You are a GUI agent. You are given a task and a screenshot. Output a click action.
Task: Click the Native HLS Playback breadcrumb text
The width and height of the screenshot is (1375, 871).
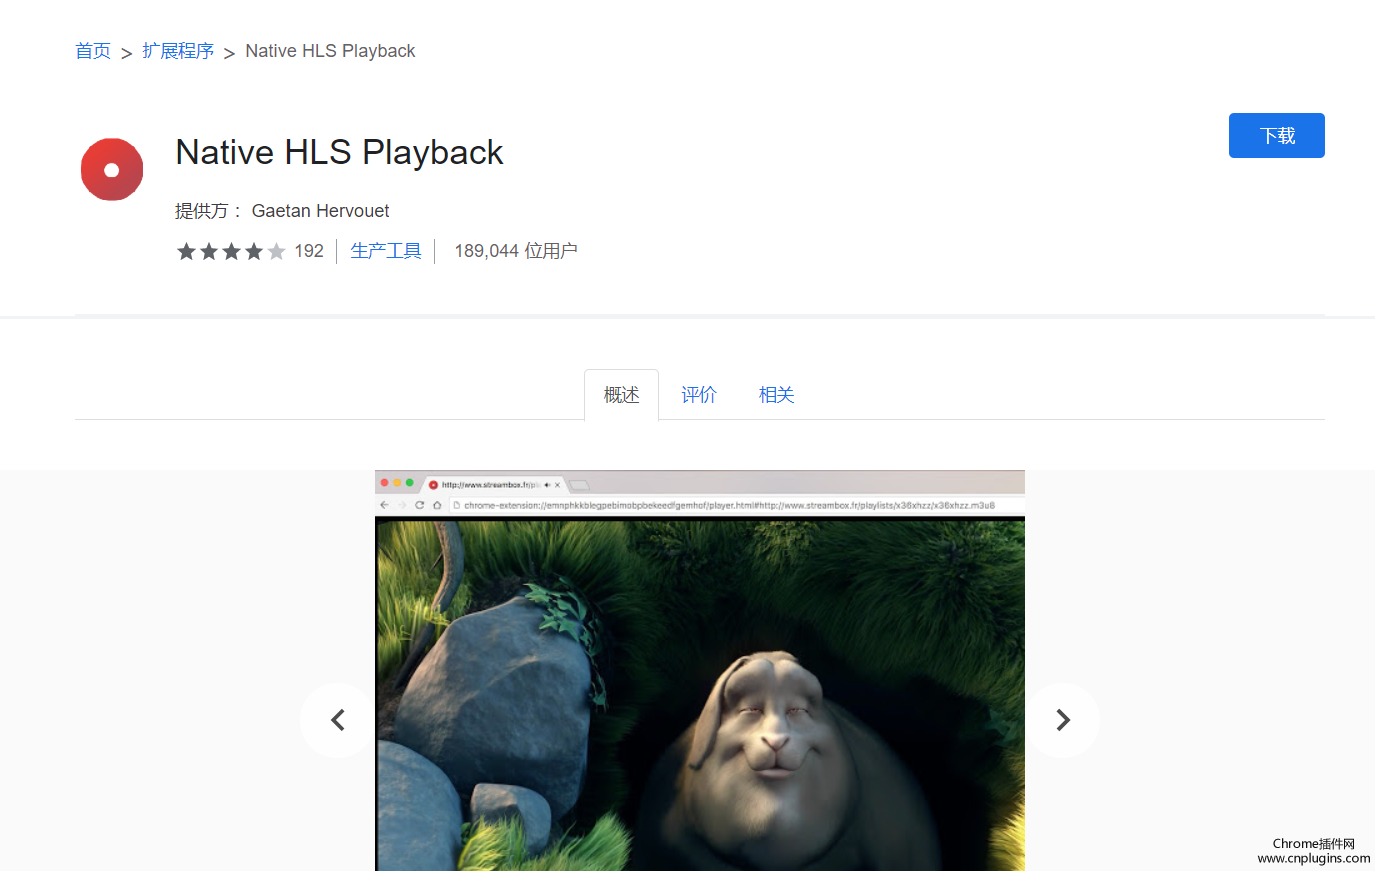tap(330, 51)
